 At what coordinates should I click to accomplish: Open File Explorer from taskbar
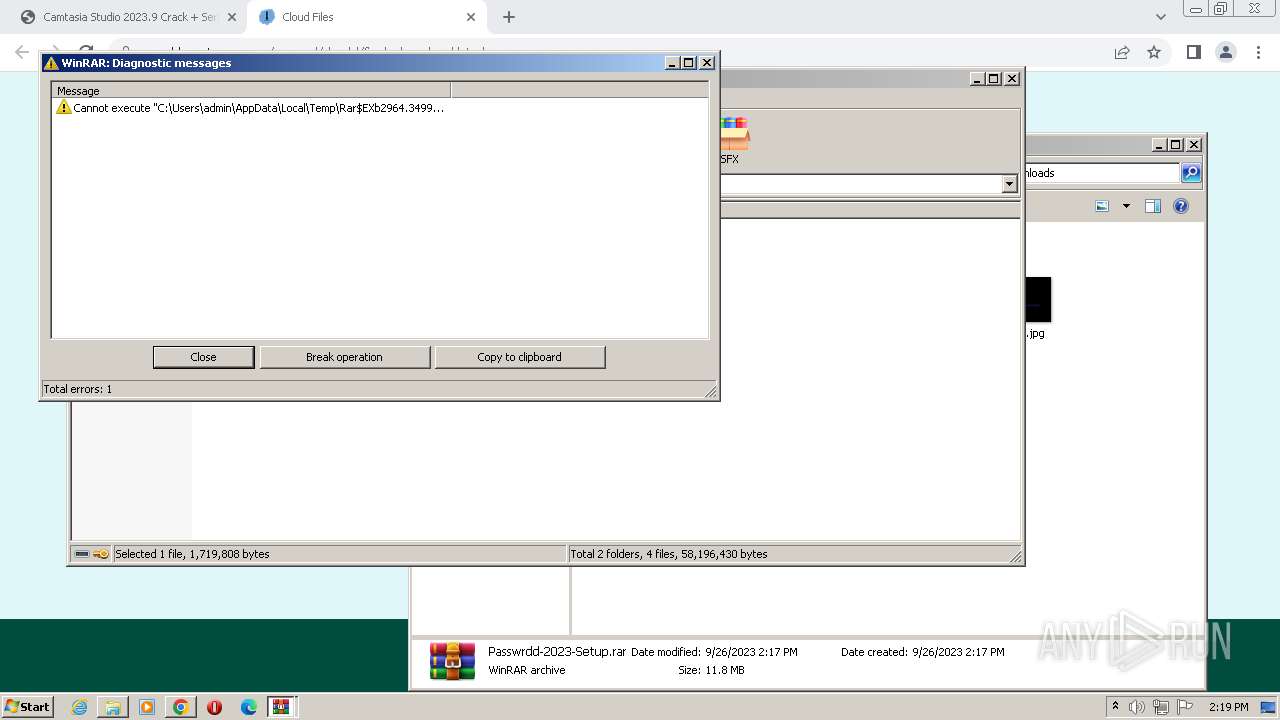point(113,707)
